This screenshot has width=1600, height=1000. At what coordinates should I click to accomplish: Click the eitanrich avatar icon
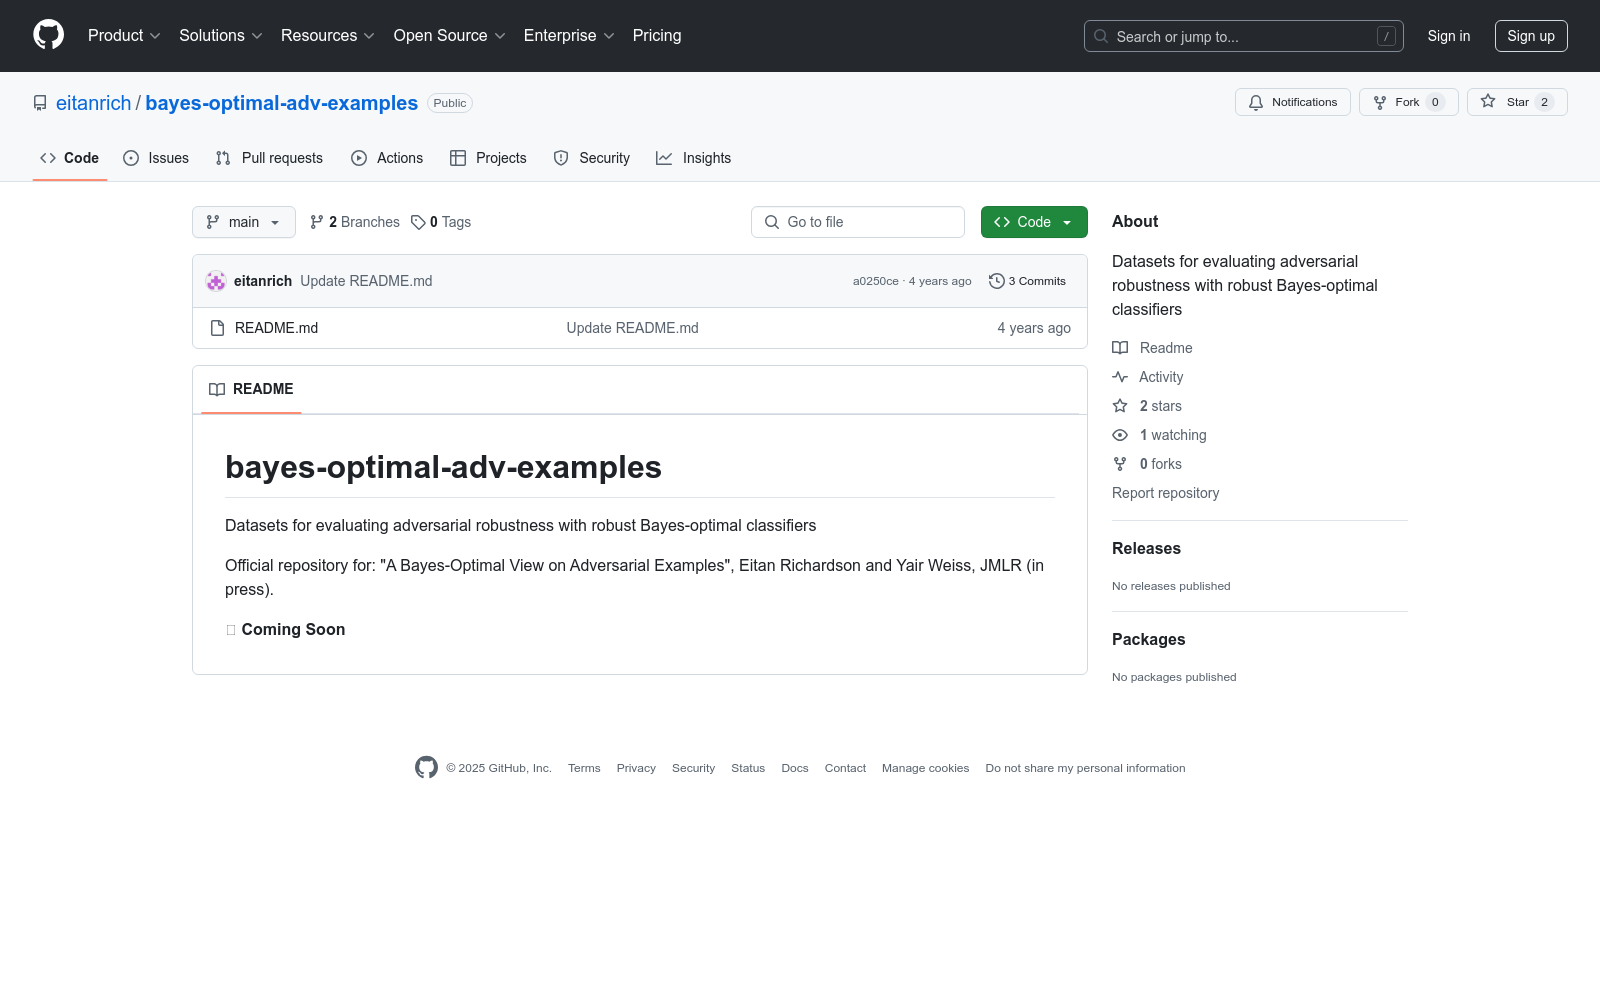pyautogui.click(x=216, y=281)
